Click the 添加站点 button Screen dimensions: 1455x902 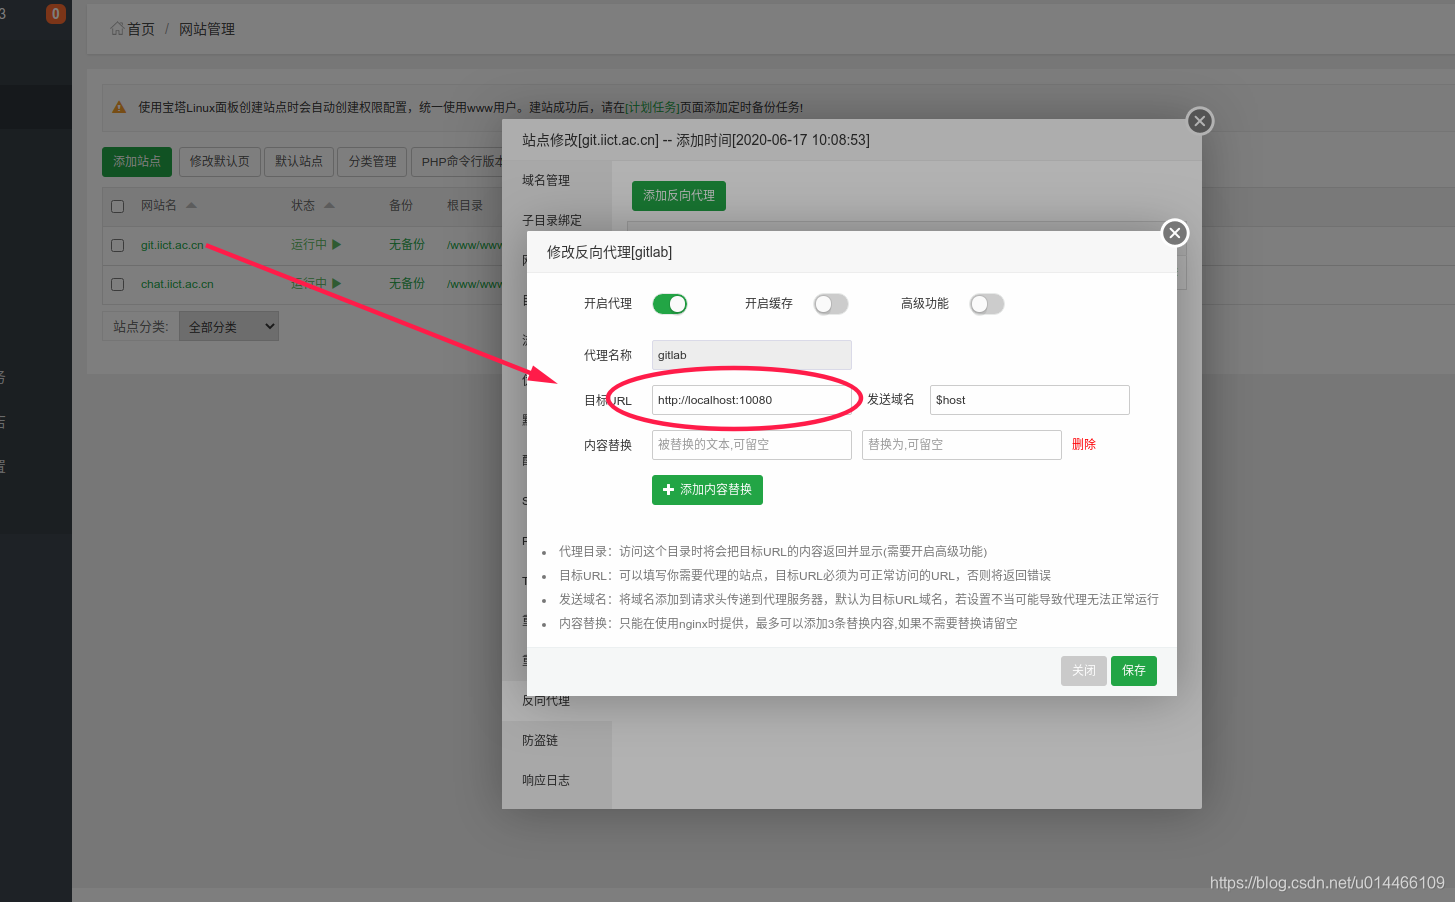(x=137, y=161)
